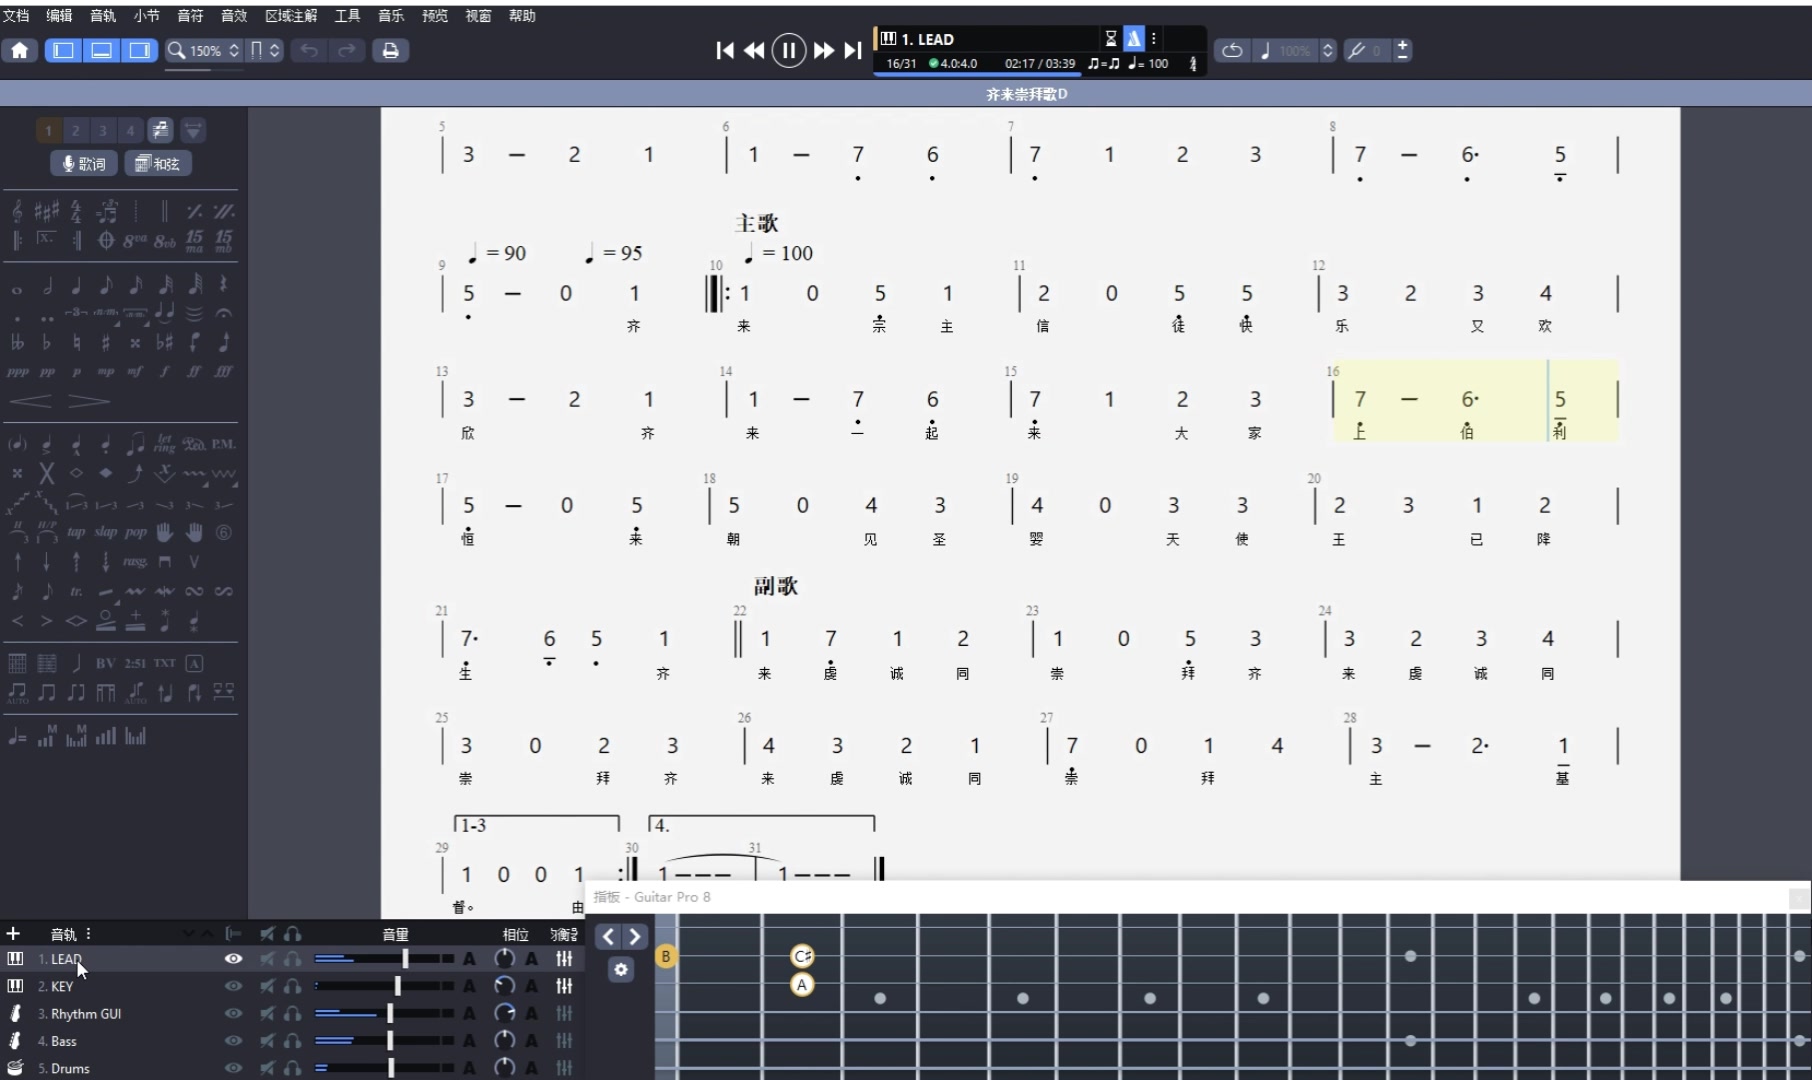Open the relative speed 100% dropdown
This screenshot has height=1080, width=1812.
click(x=1295, y=50)
